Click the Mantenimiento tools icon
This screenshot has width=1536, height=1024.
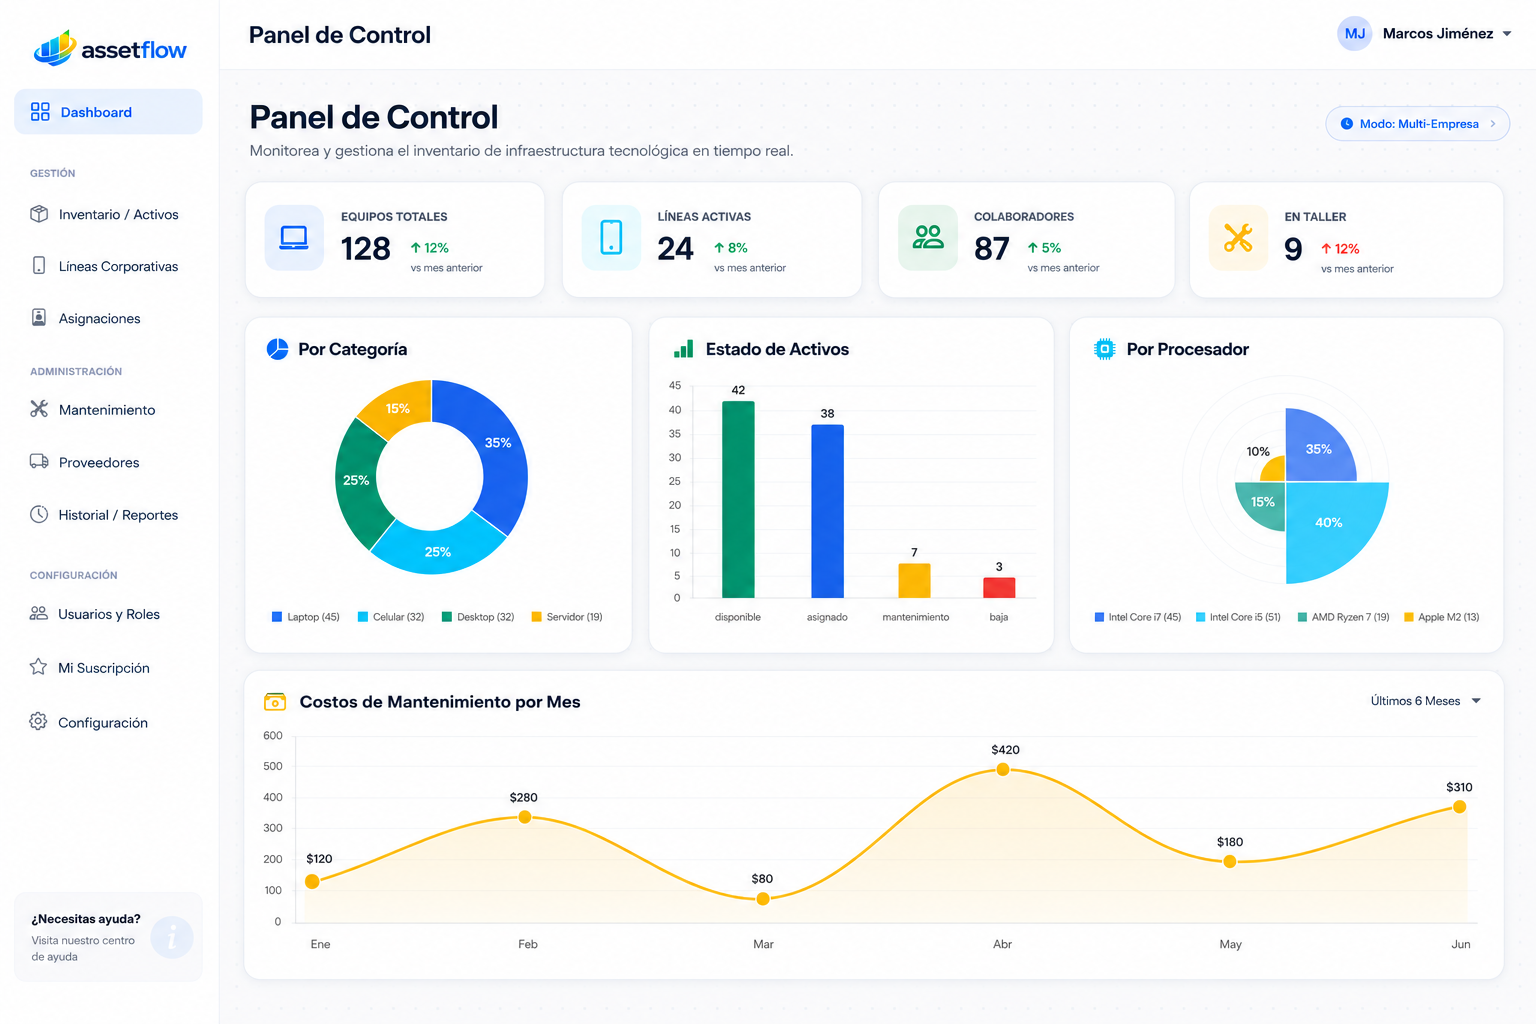point(39,409)
